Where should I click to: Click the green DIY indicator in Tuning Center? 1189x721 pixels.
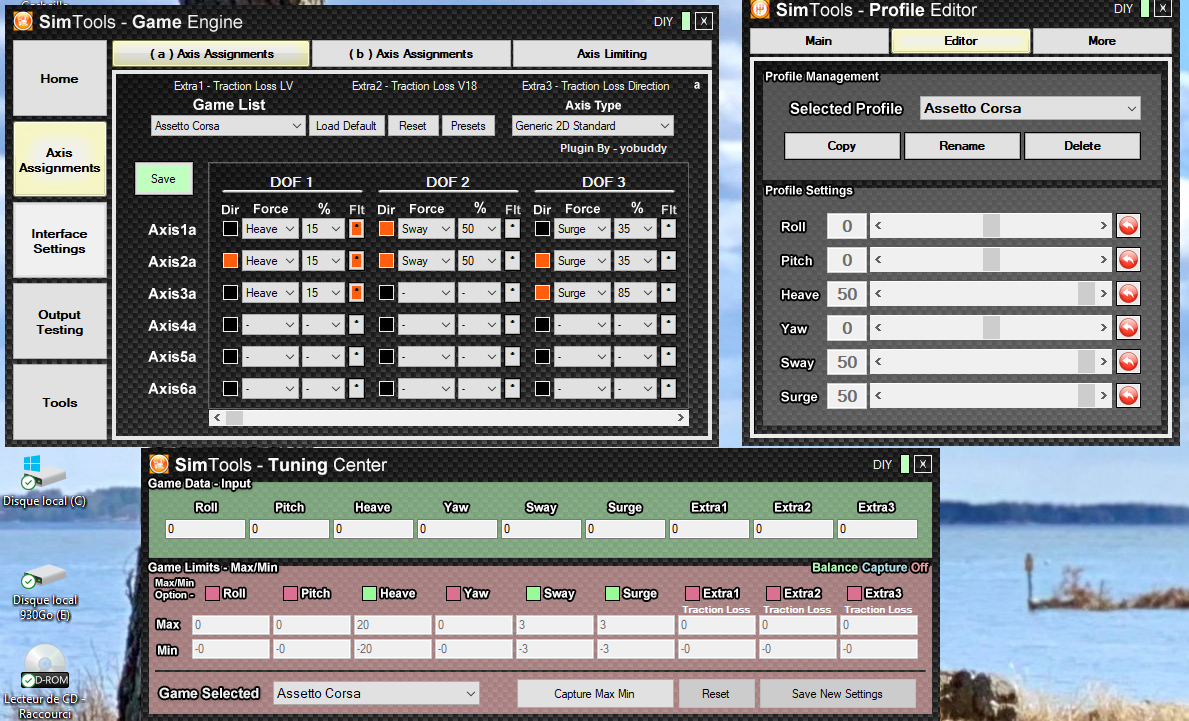(905, 464)
